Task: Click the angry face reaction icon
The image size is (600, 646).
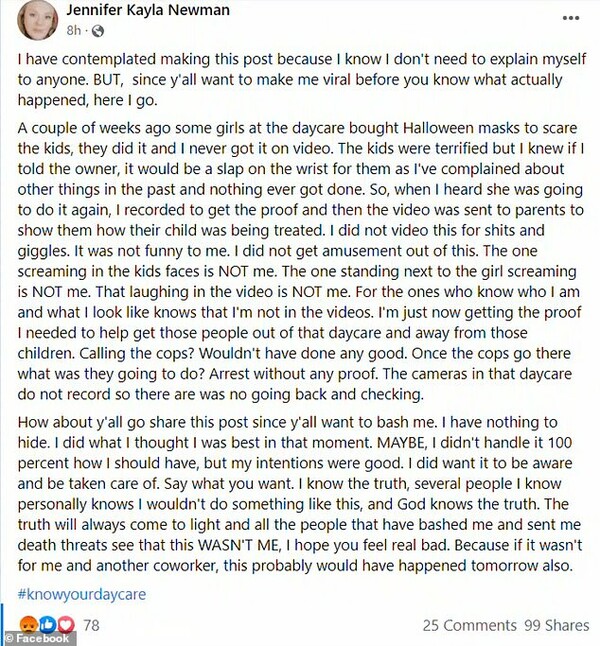Action: coord(28,625)
